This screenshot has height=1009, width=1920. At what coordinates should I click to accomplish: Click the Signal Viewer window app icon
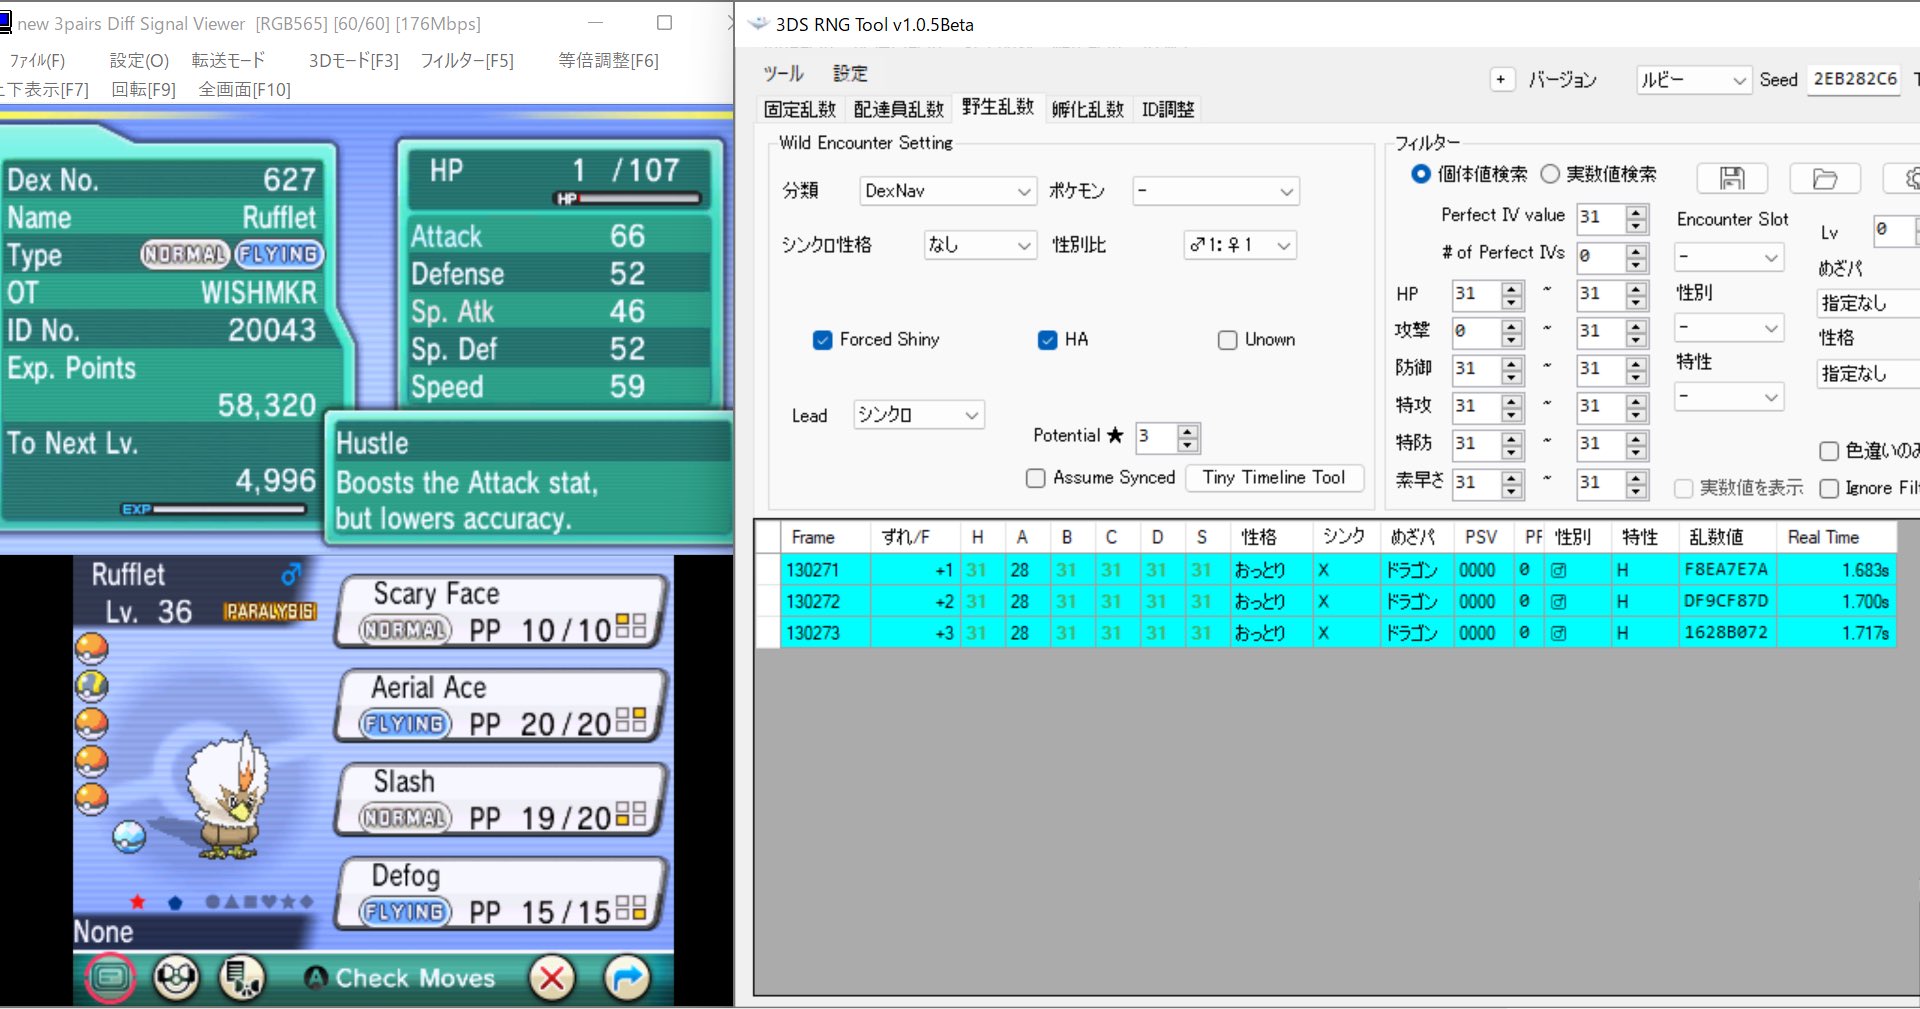coord(5,22)
